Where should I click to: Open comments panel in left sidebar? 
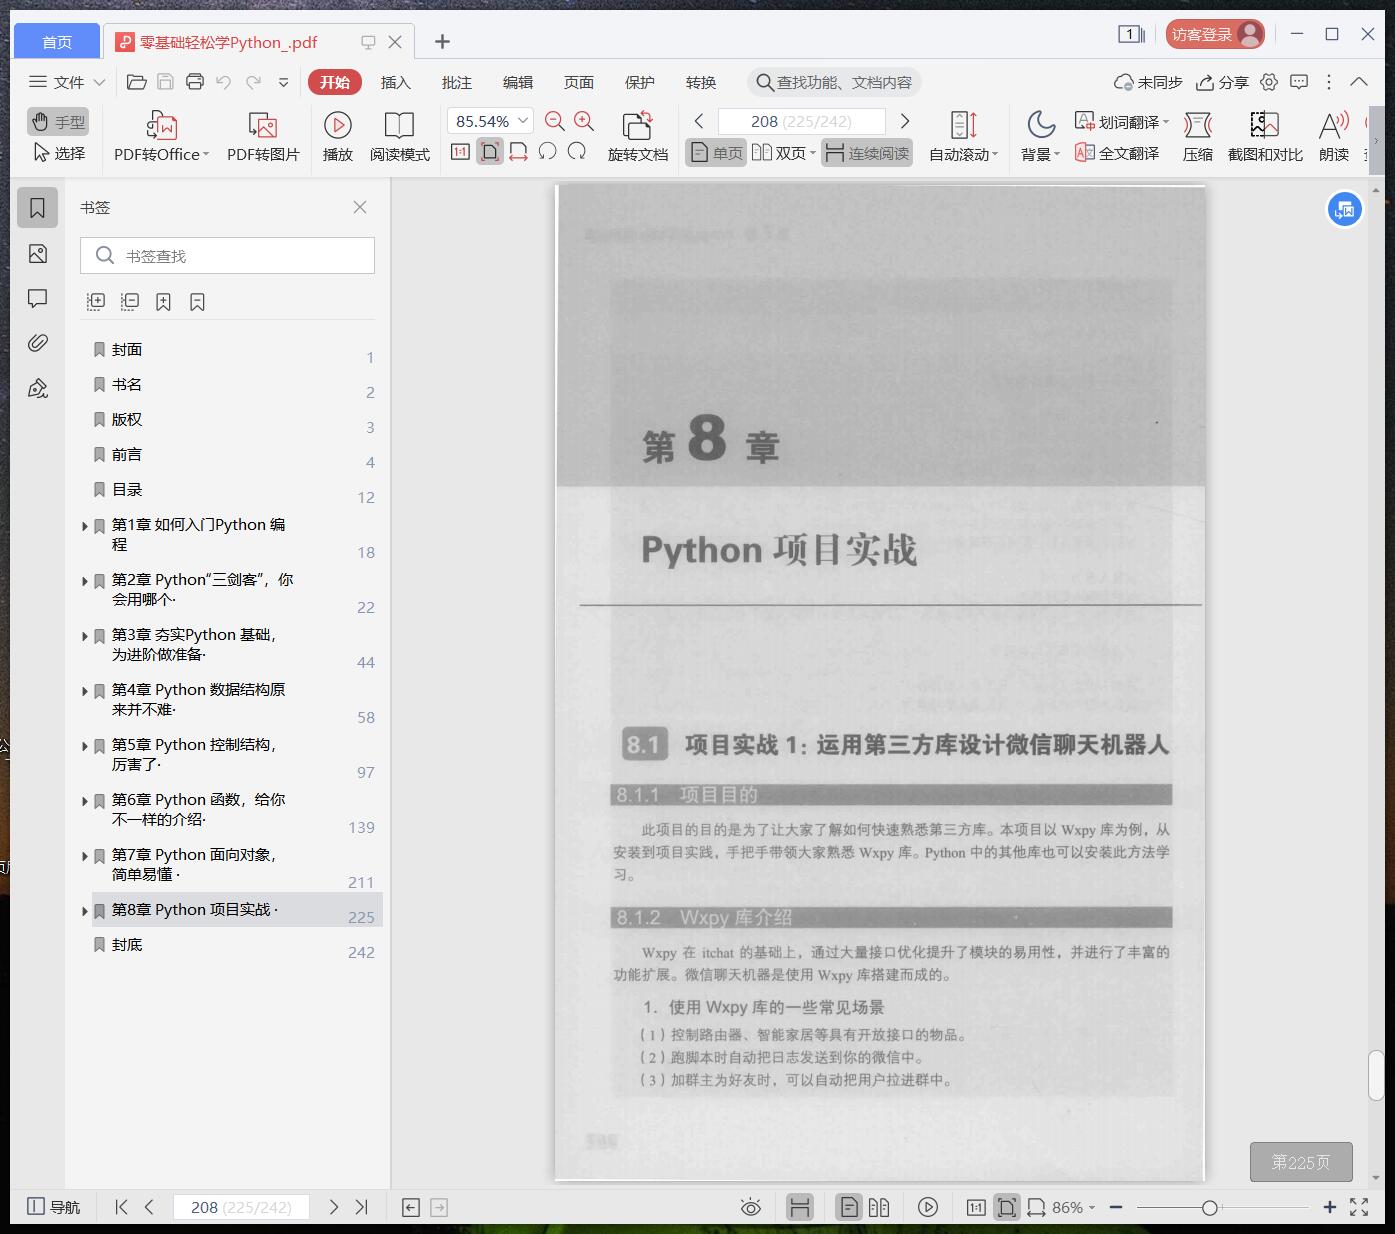[38, 299]
